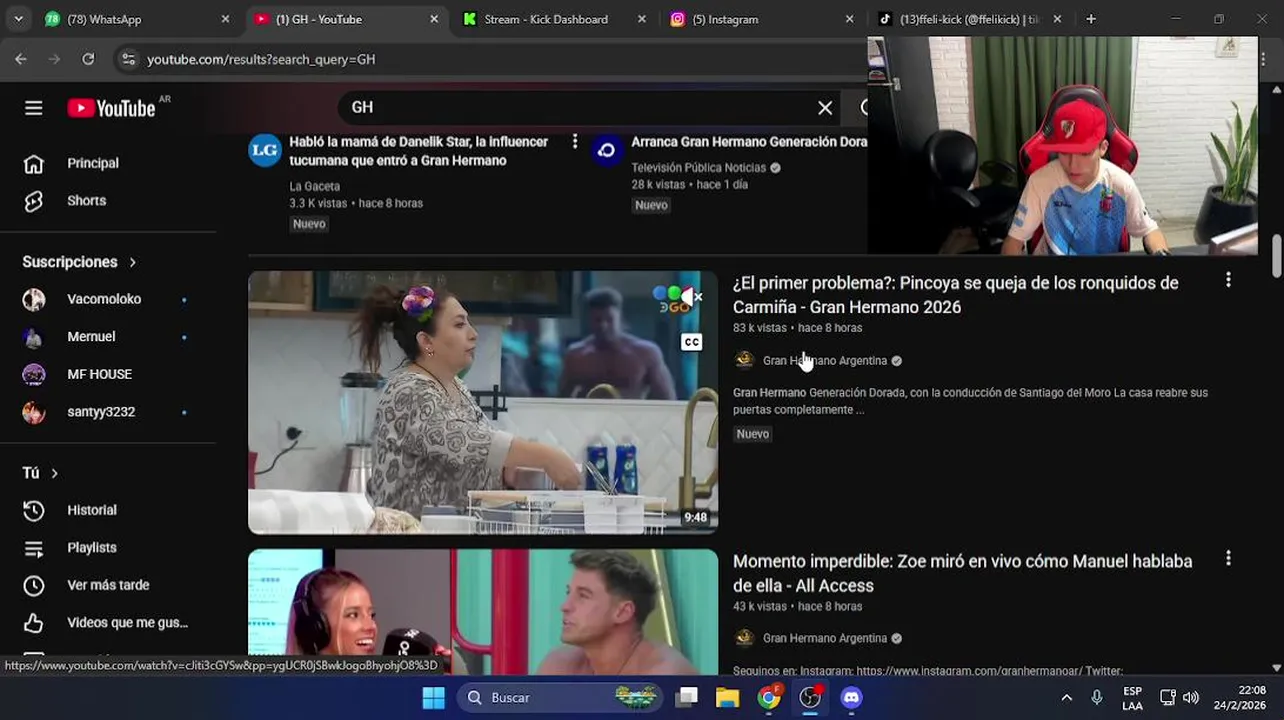Open the Historial clock icon
Image resolution: width=1284 pixels, height=720 pixels.
point(34,510)
